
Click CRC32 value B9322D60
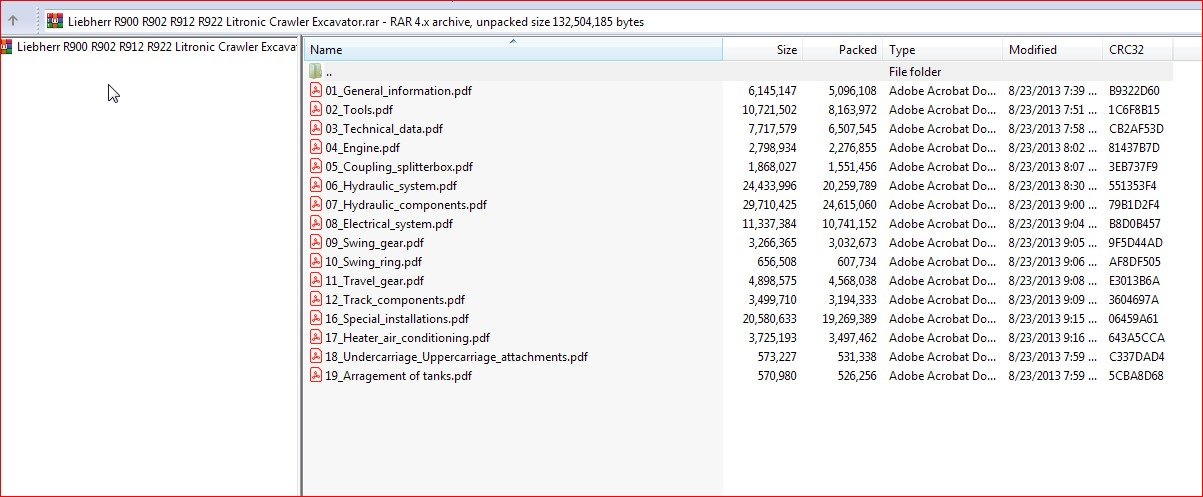pos(1134,91)
